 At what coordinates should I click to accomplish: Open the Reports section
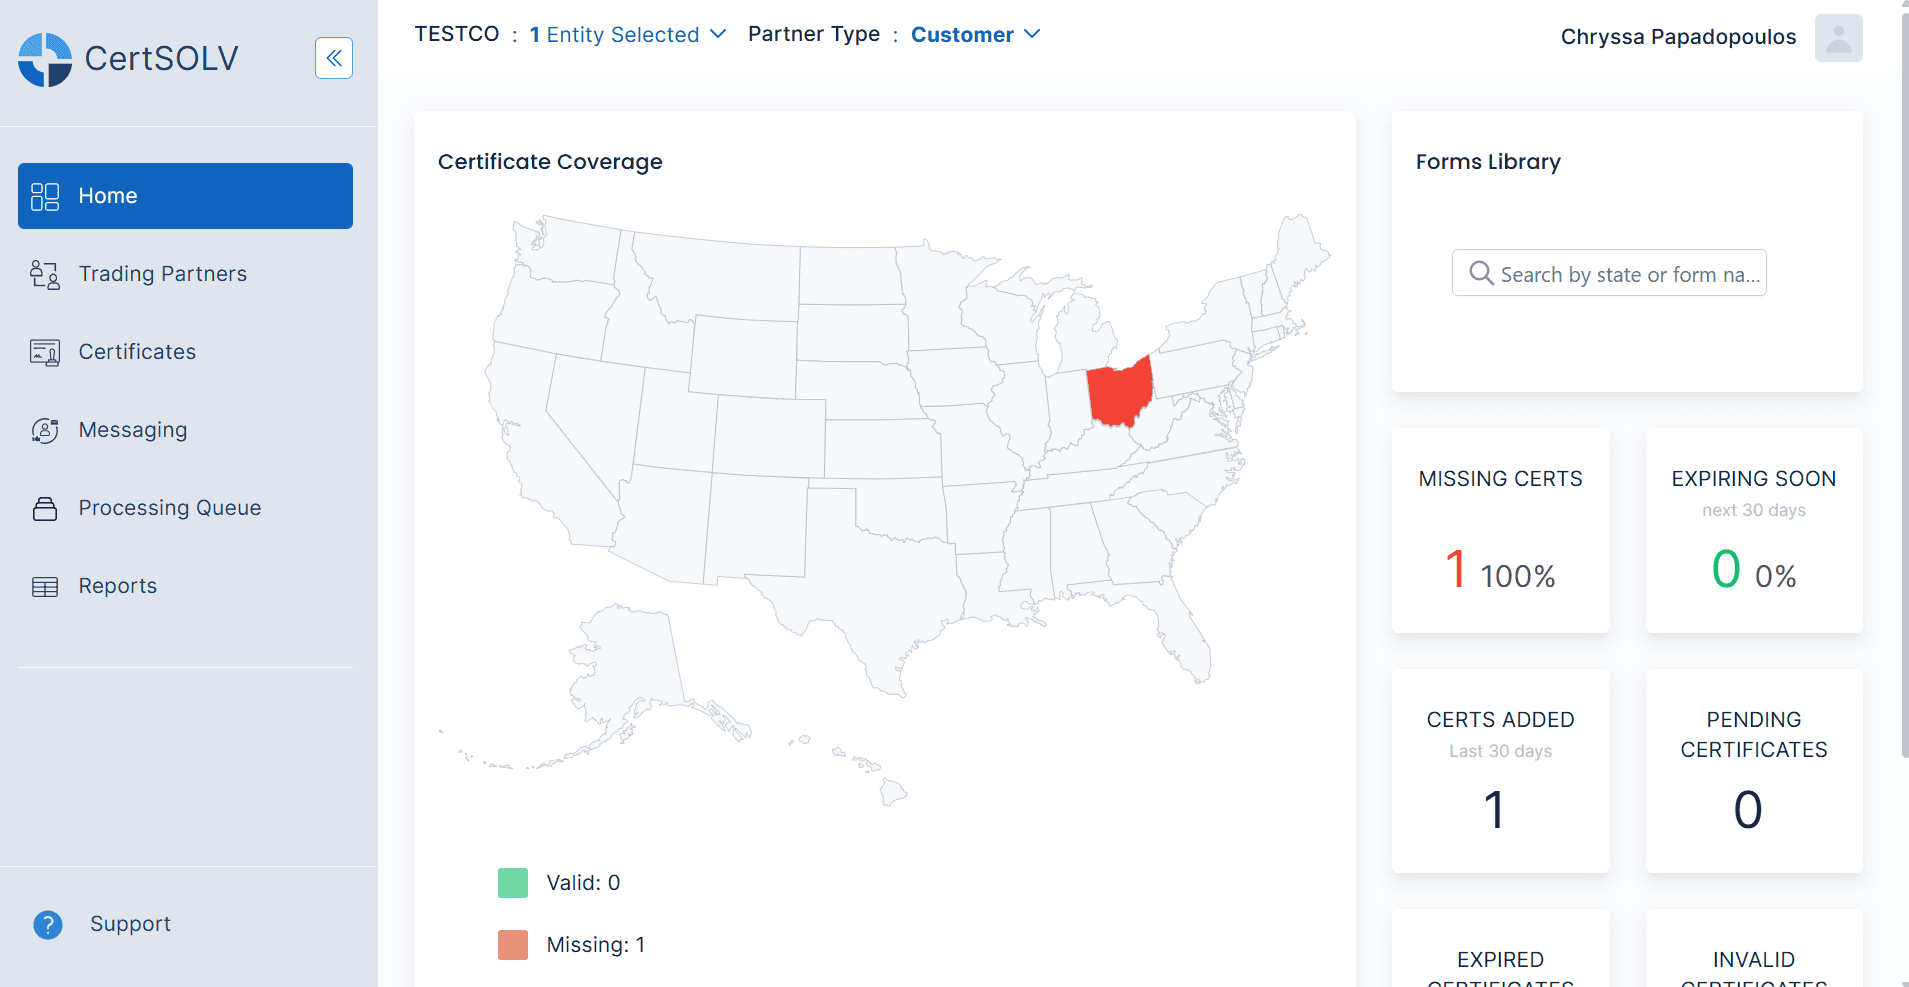coord(118,585)
